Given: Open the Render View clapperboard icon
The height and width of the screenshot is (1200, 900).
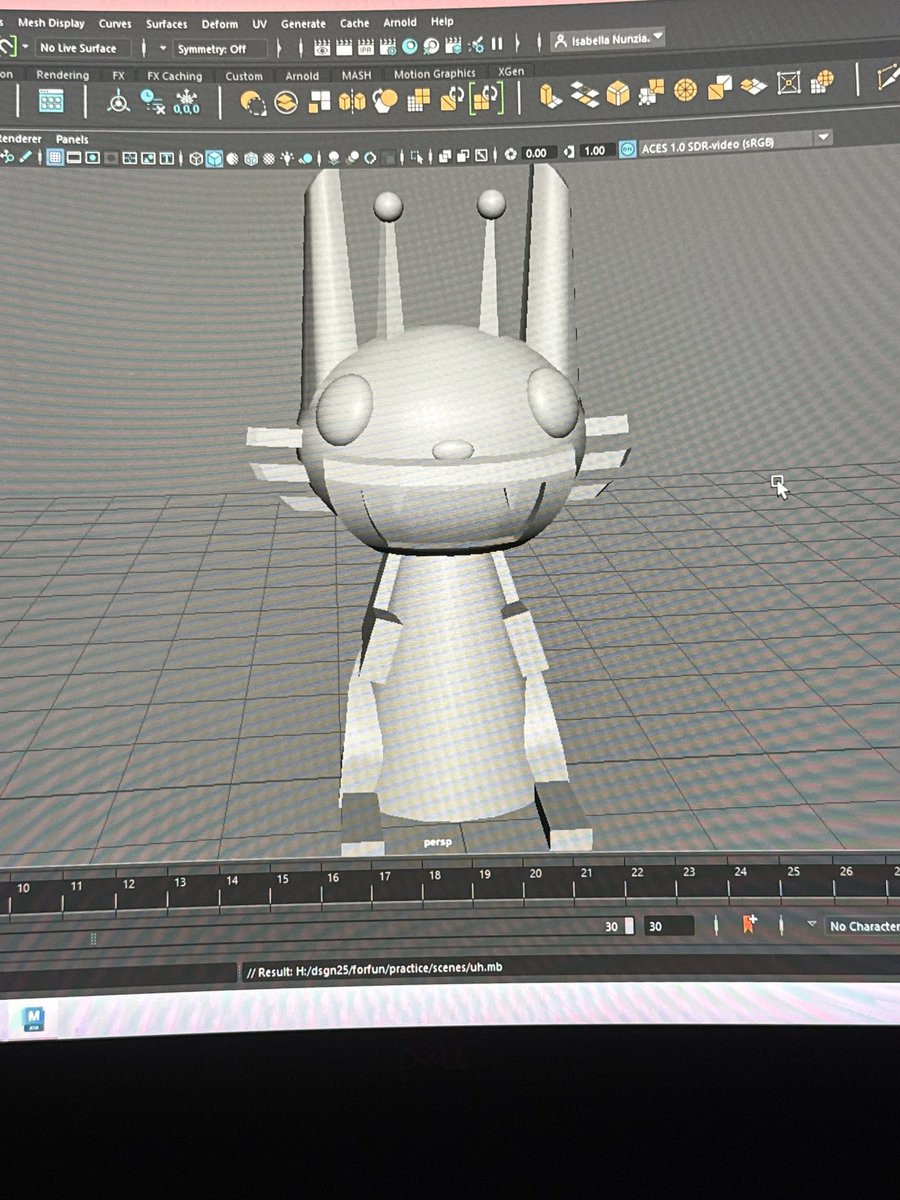Looking at the screenshot, I should [x=323, y=47].
